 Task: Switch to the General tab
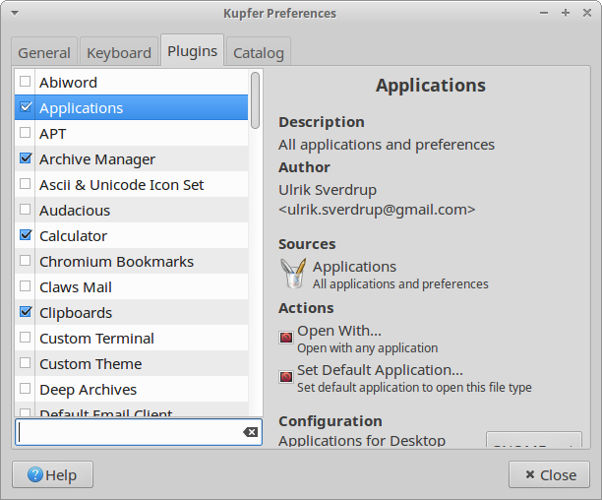(x=44, y=53)
